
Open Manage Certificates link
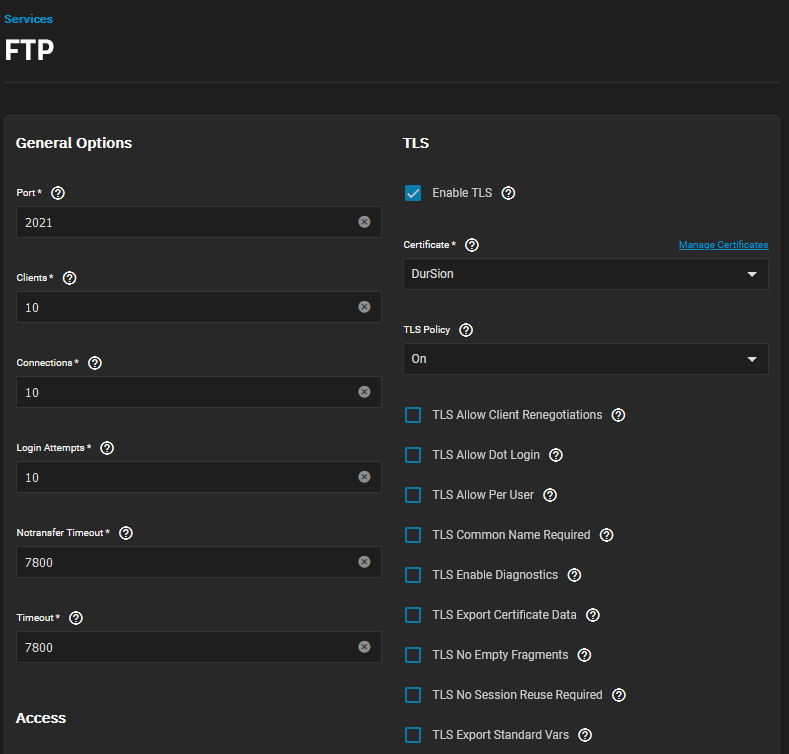[x=723, y=245]
